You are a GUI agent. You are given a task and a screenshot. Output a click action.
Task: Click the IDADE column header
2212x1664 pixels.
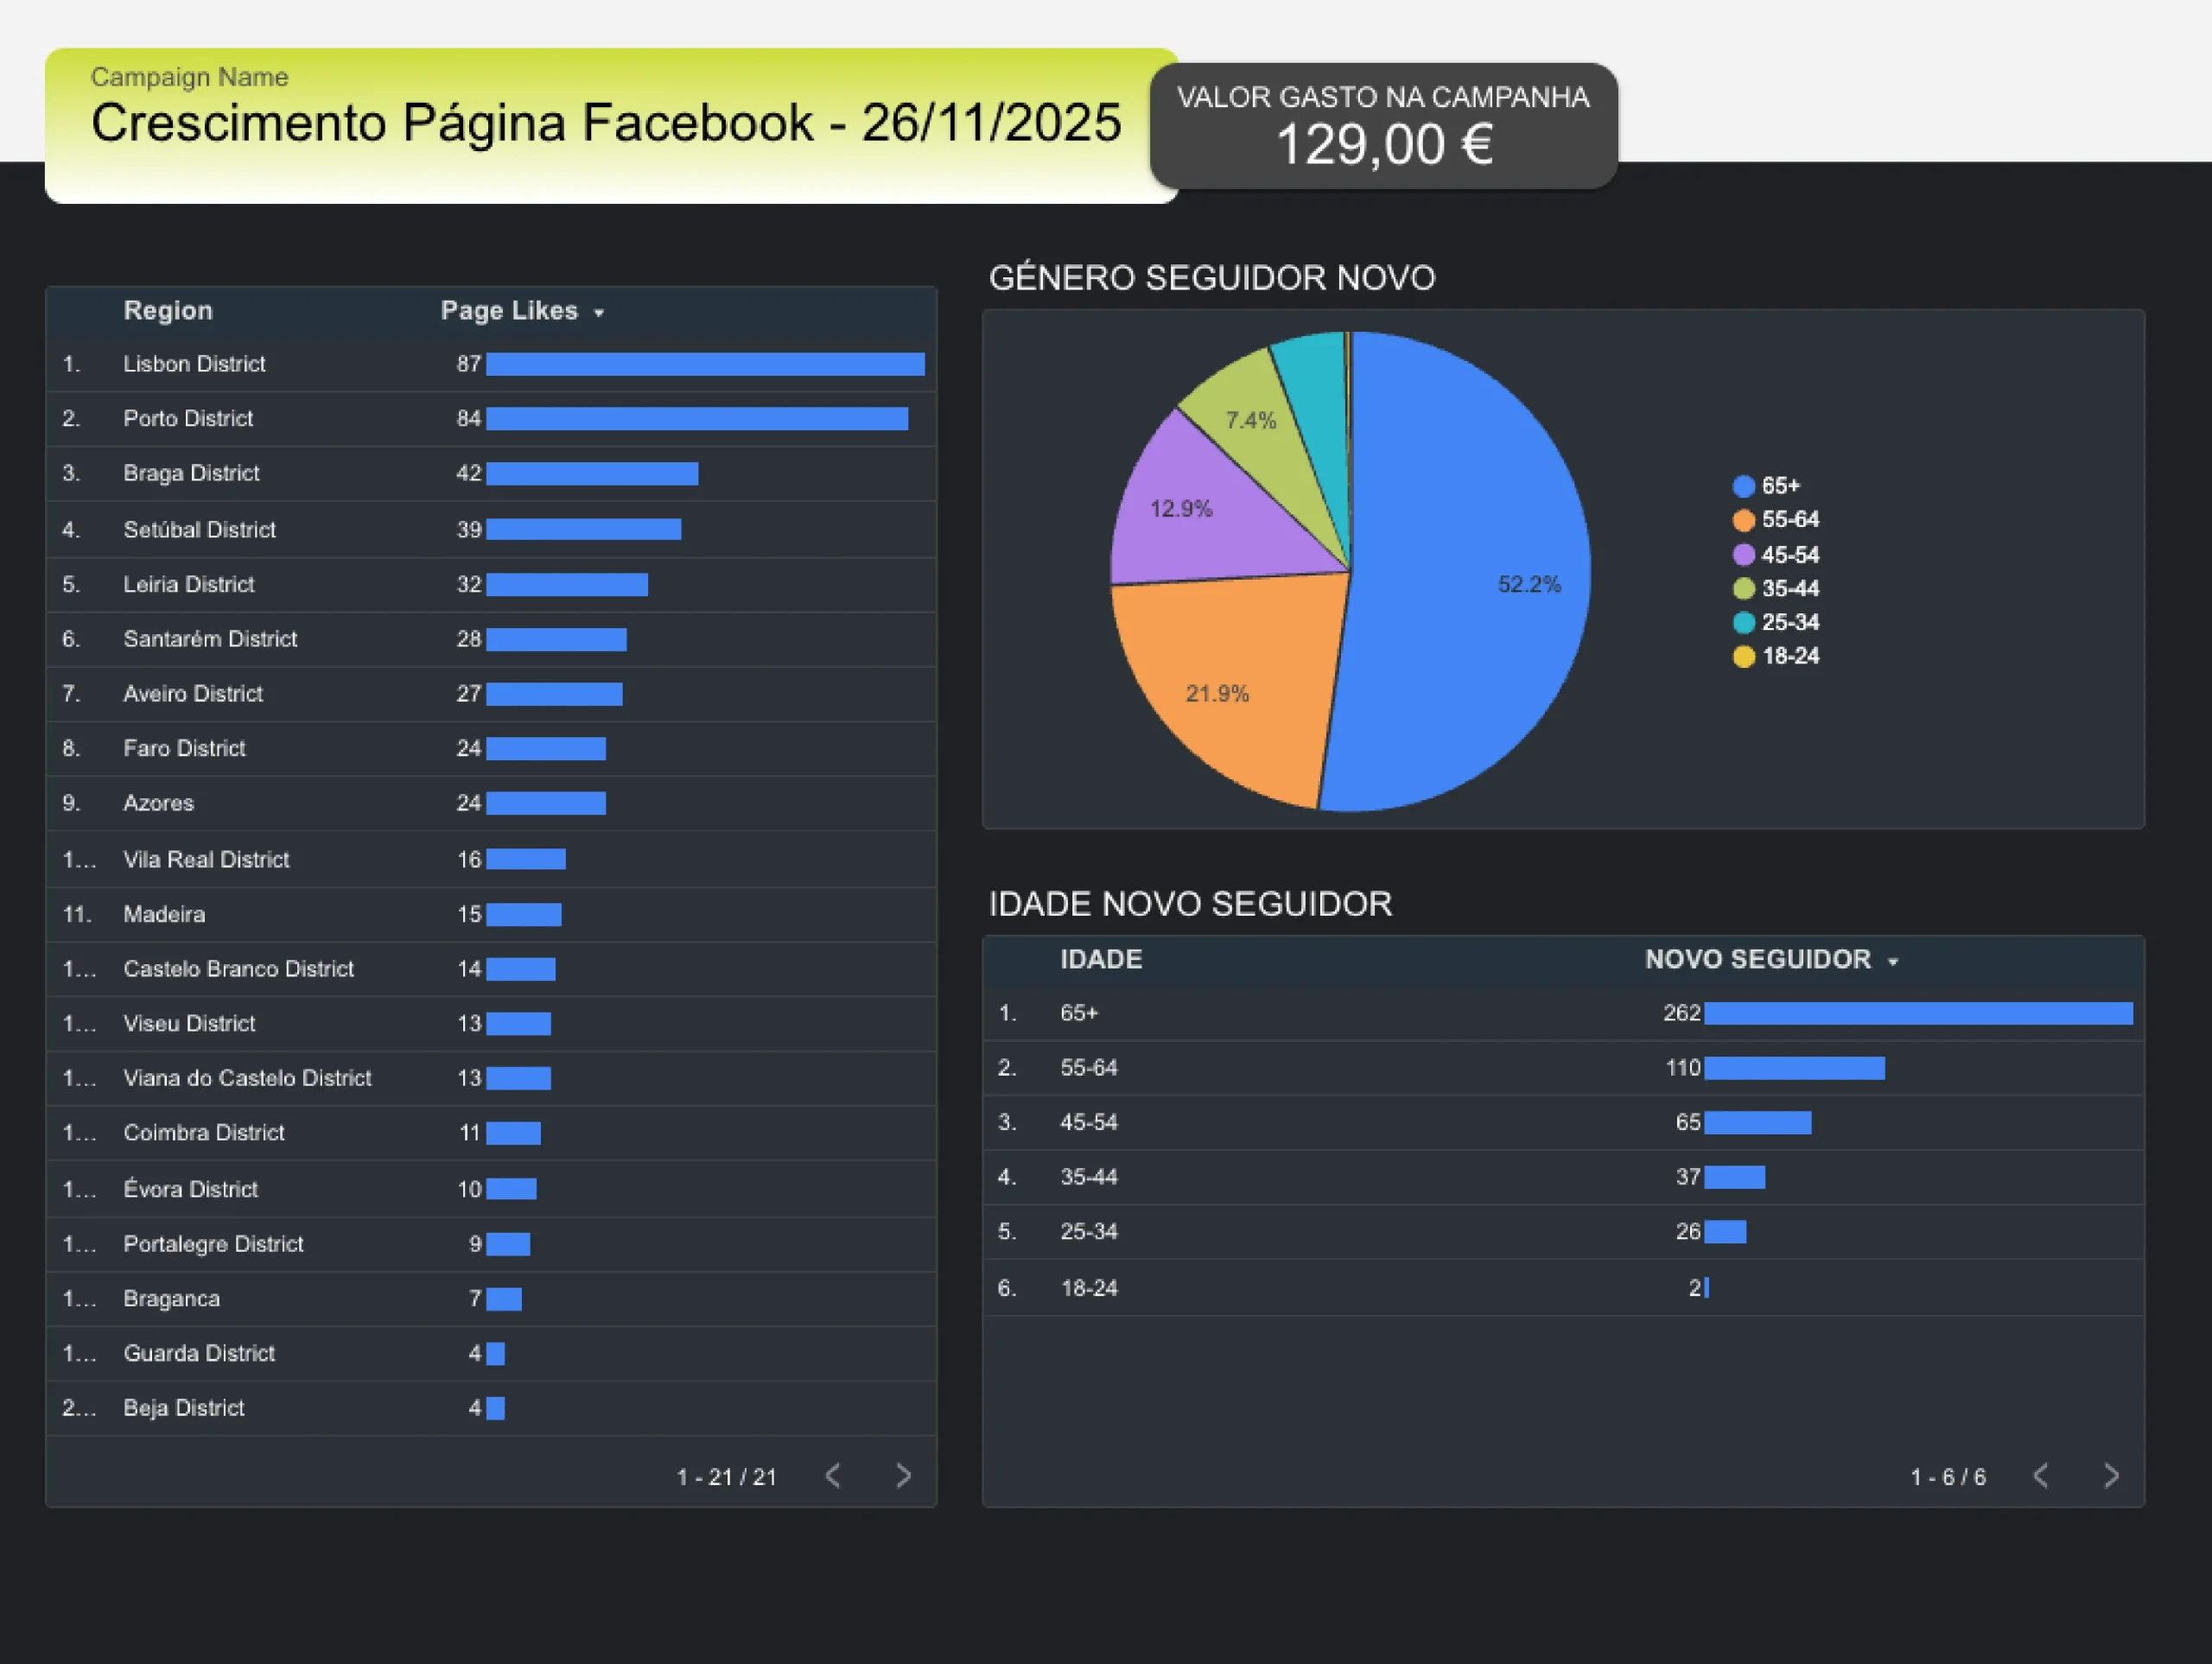point(1100,959)
